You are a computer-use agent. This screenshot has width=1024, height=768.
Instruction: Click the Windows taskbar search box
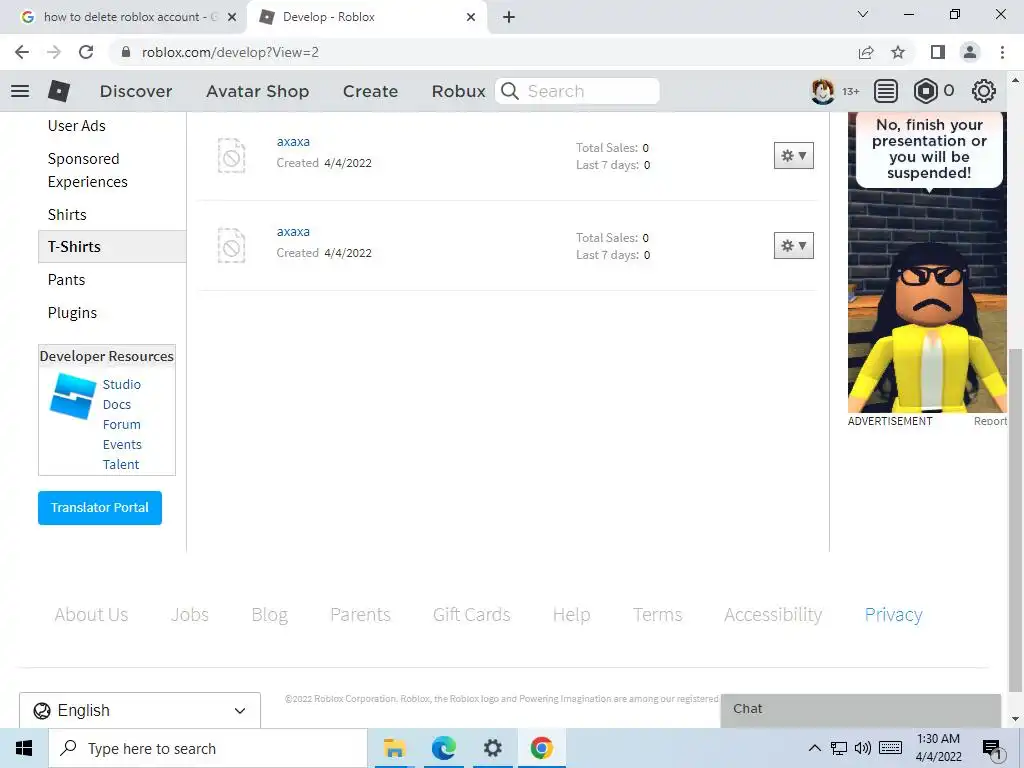pyautogui.click(x=208, y=748)
